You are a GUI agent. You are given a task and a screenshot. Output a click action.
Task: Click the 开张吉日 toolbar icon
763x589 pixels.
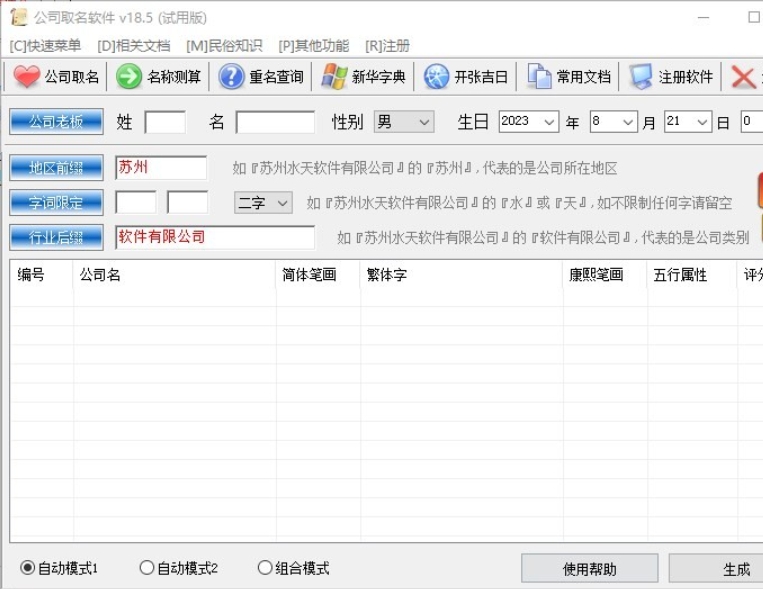click(437, 77)
